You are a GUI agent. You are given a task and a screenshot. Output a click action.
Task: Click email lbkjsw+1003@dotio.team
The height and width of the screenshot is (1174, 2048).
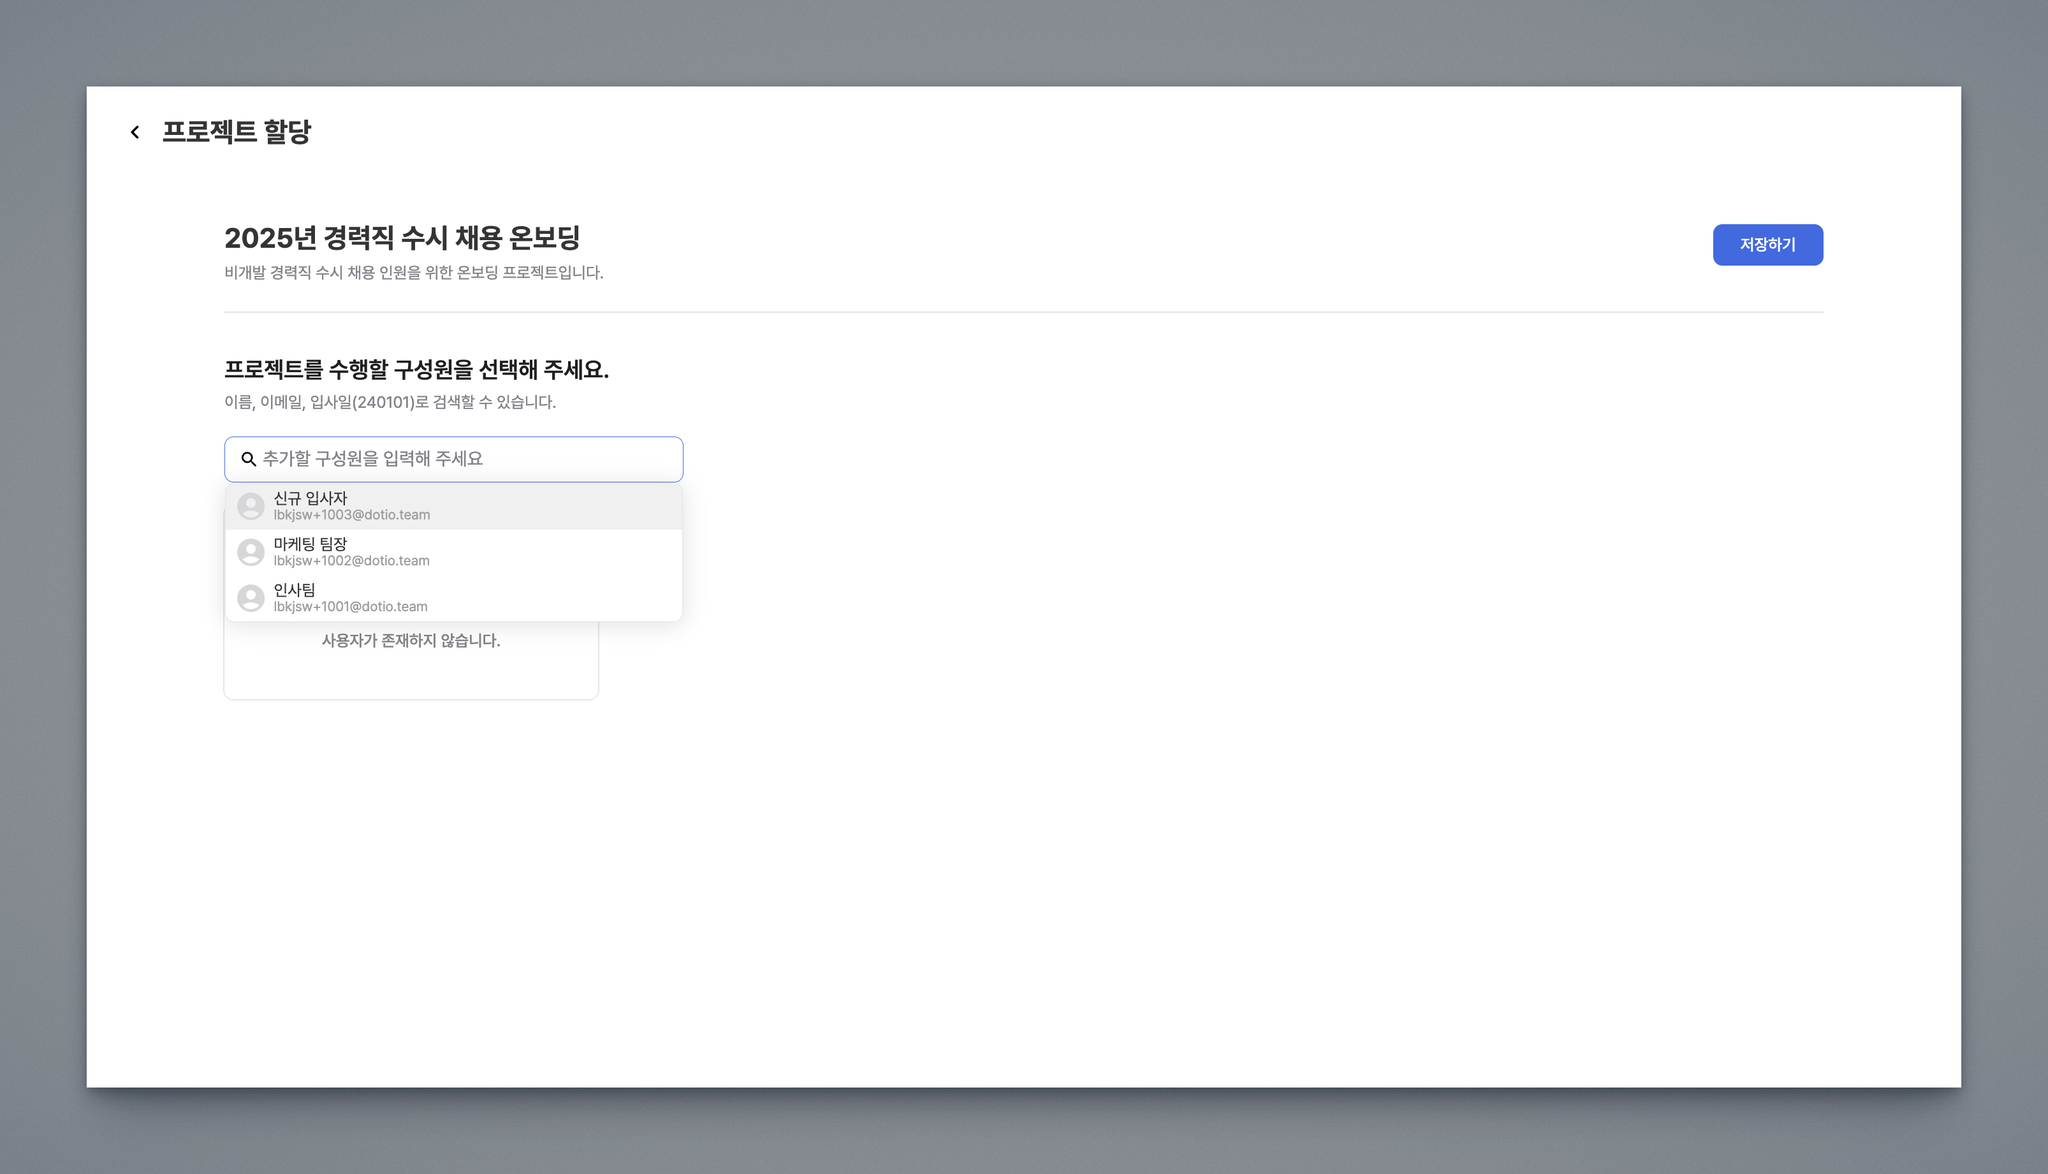point(352,515)
